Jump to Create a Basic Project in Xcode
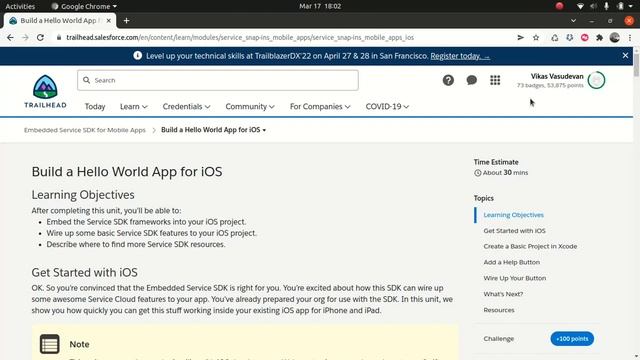Screen dimensions: 640x360 pos(530,246)
